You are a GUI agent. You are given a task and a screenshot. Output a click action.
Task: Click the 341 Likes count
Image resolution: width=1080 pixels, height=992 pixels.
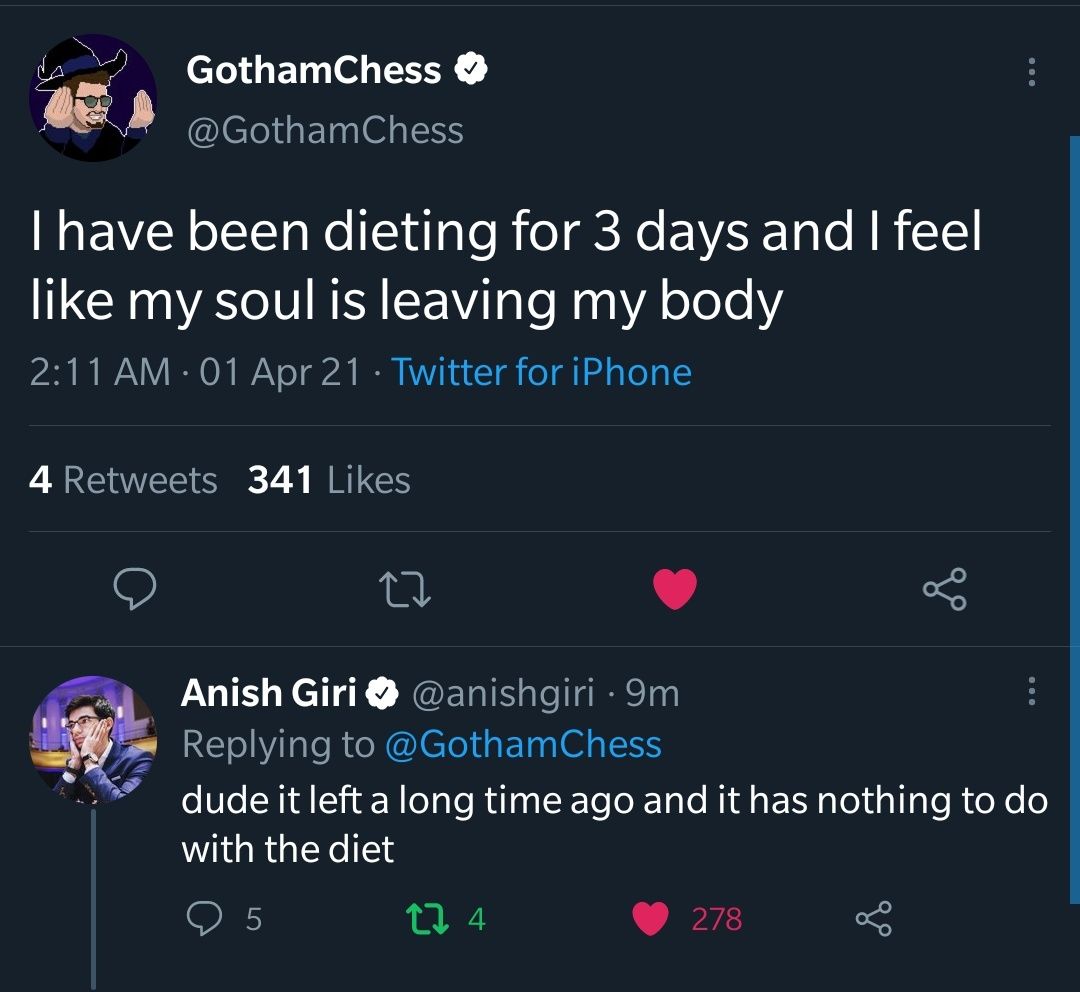point(326,480)
